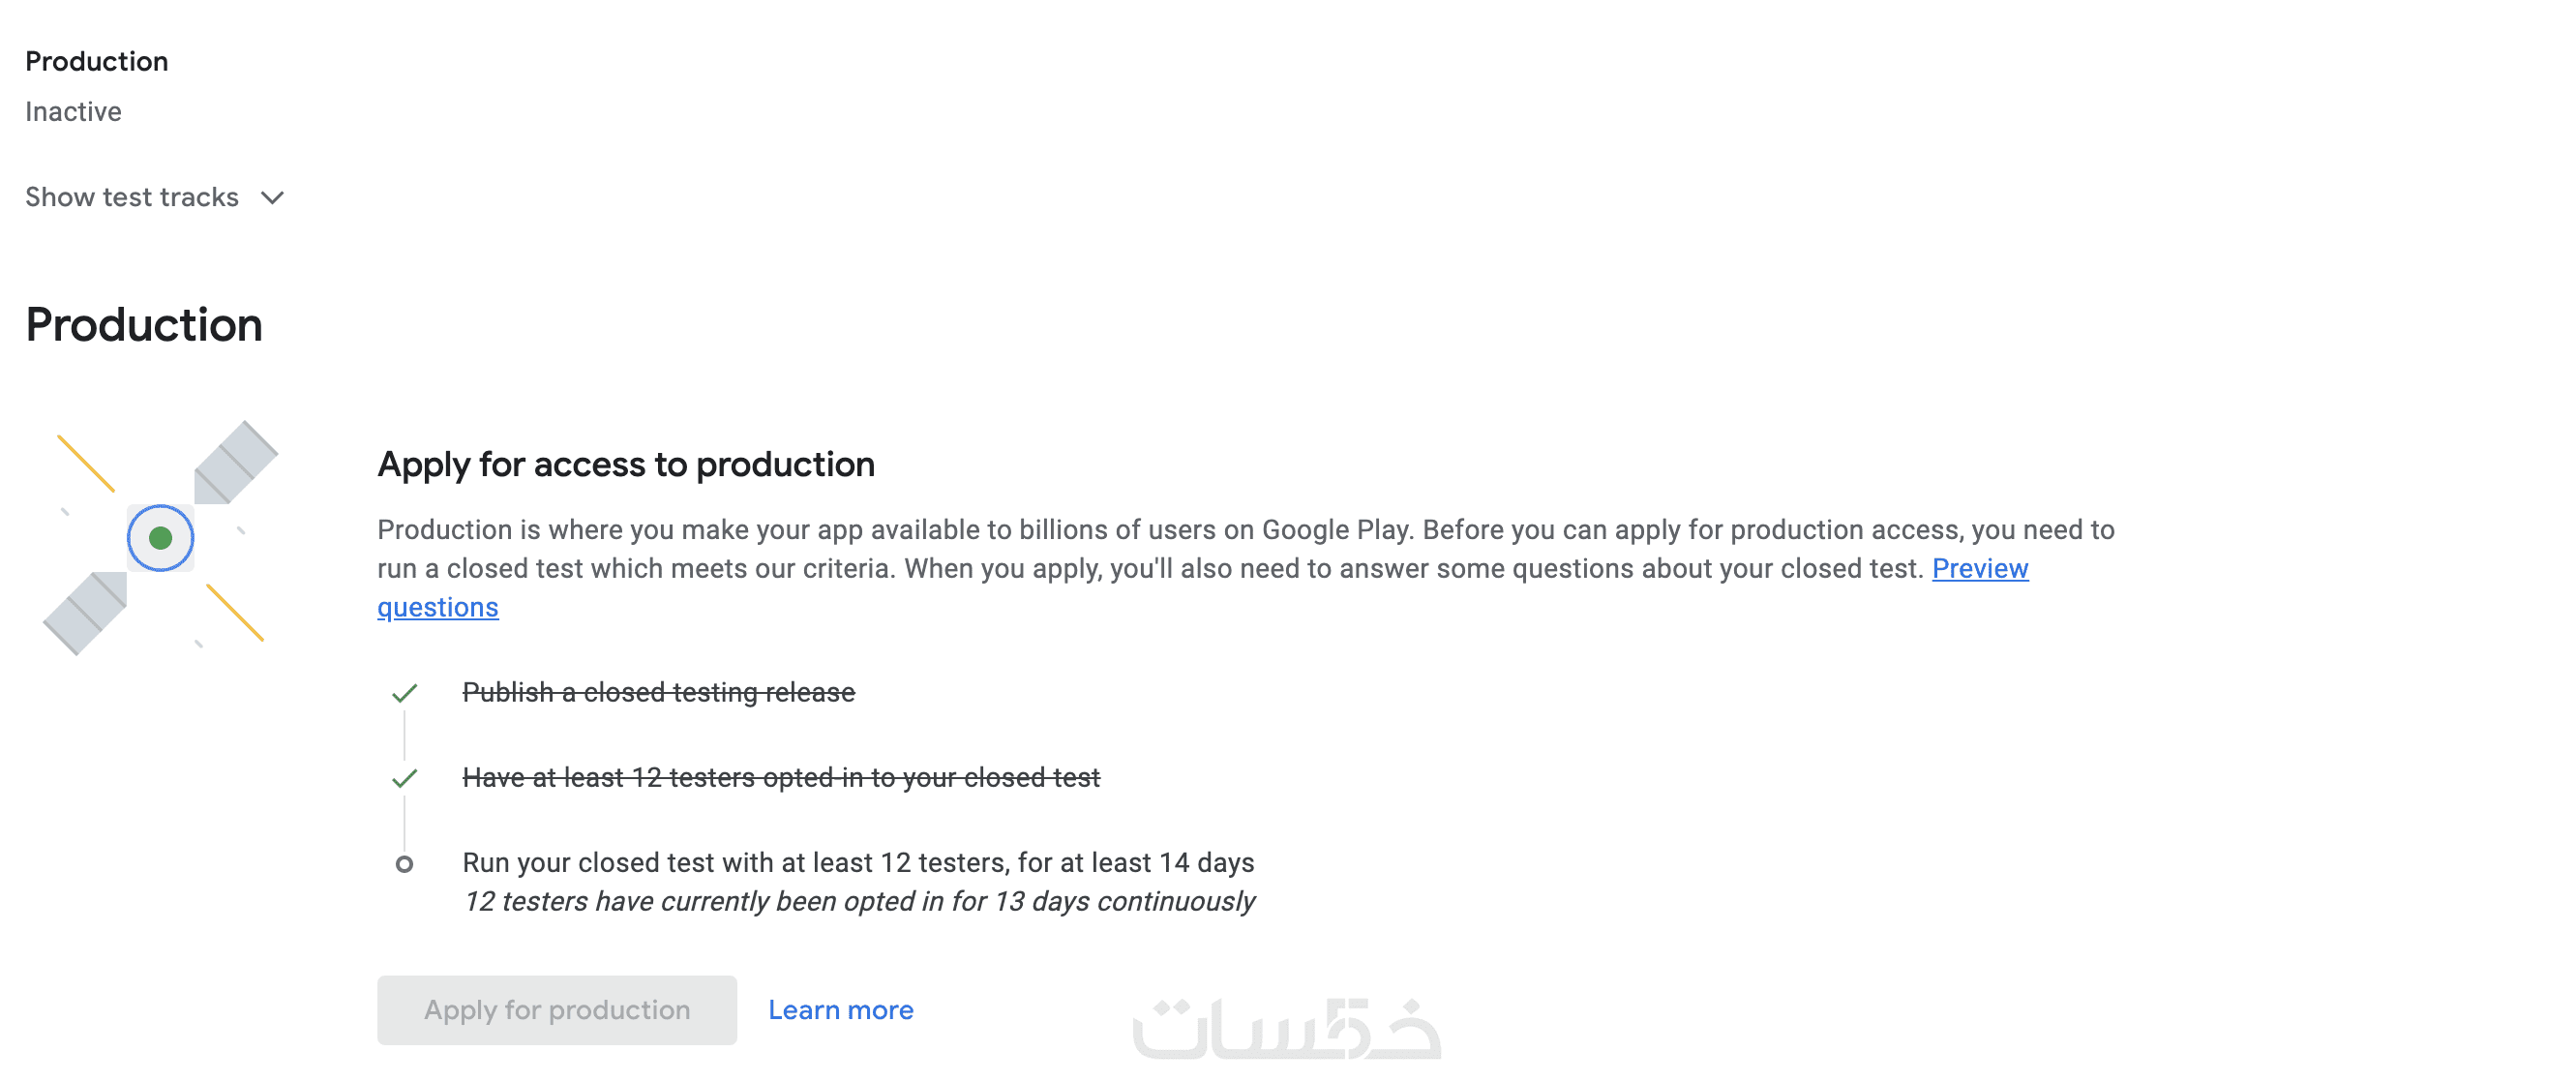
Task: Expand the Show test tracks chevron
Action: (272, 198)
